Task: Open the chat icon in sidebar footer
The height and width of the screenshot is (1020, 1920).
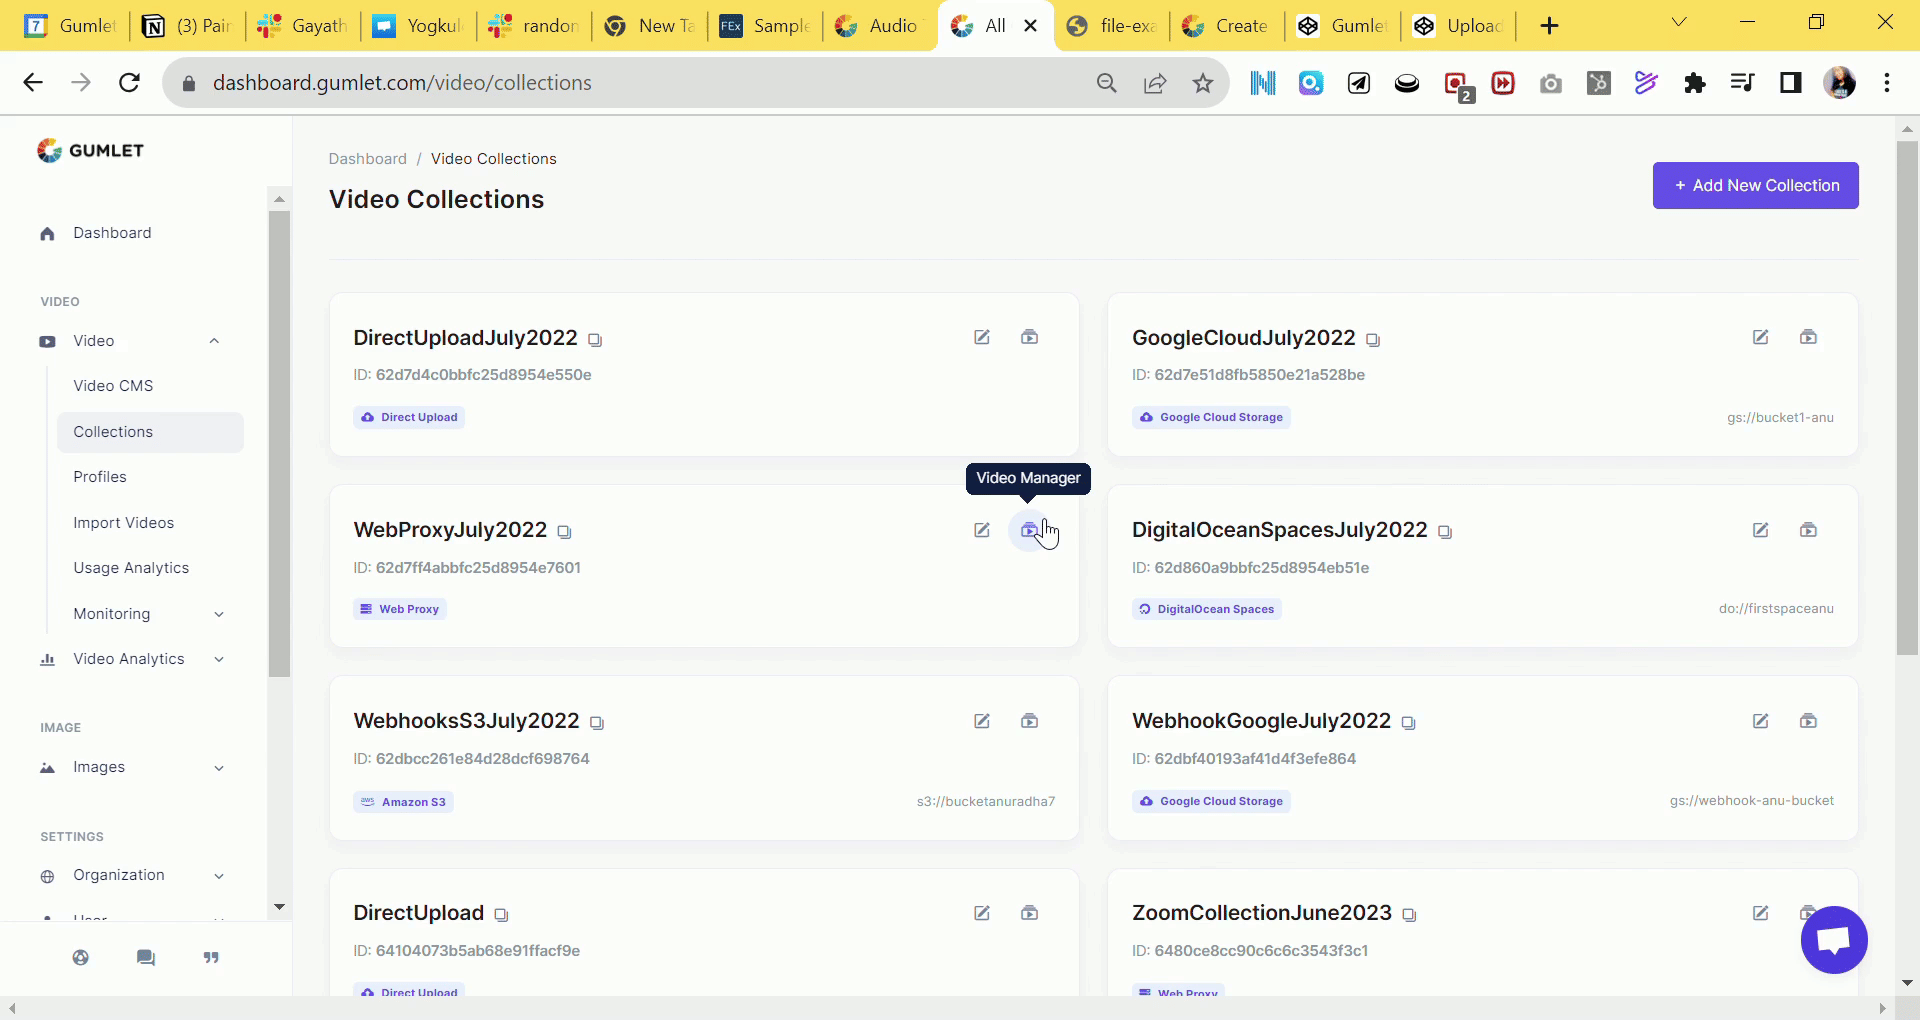Action: click(146, 958)
